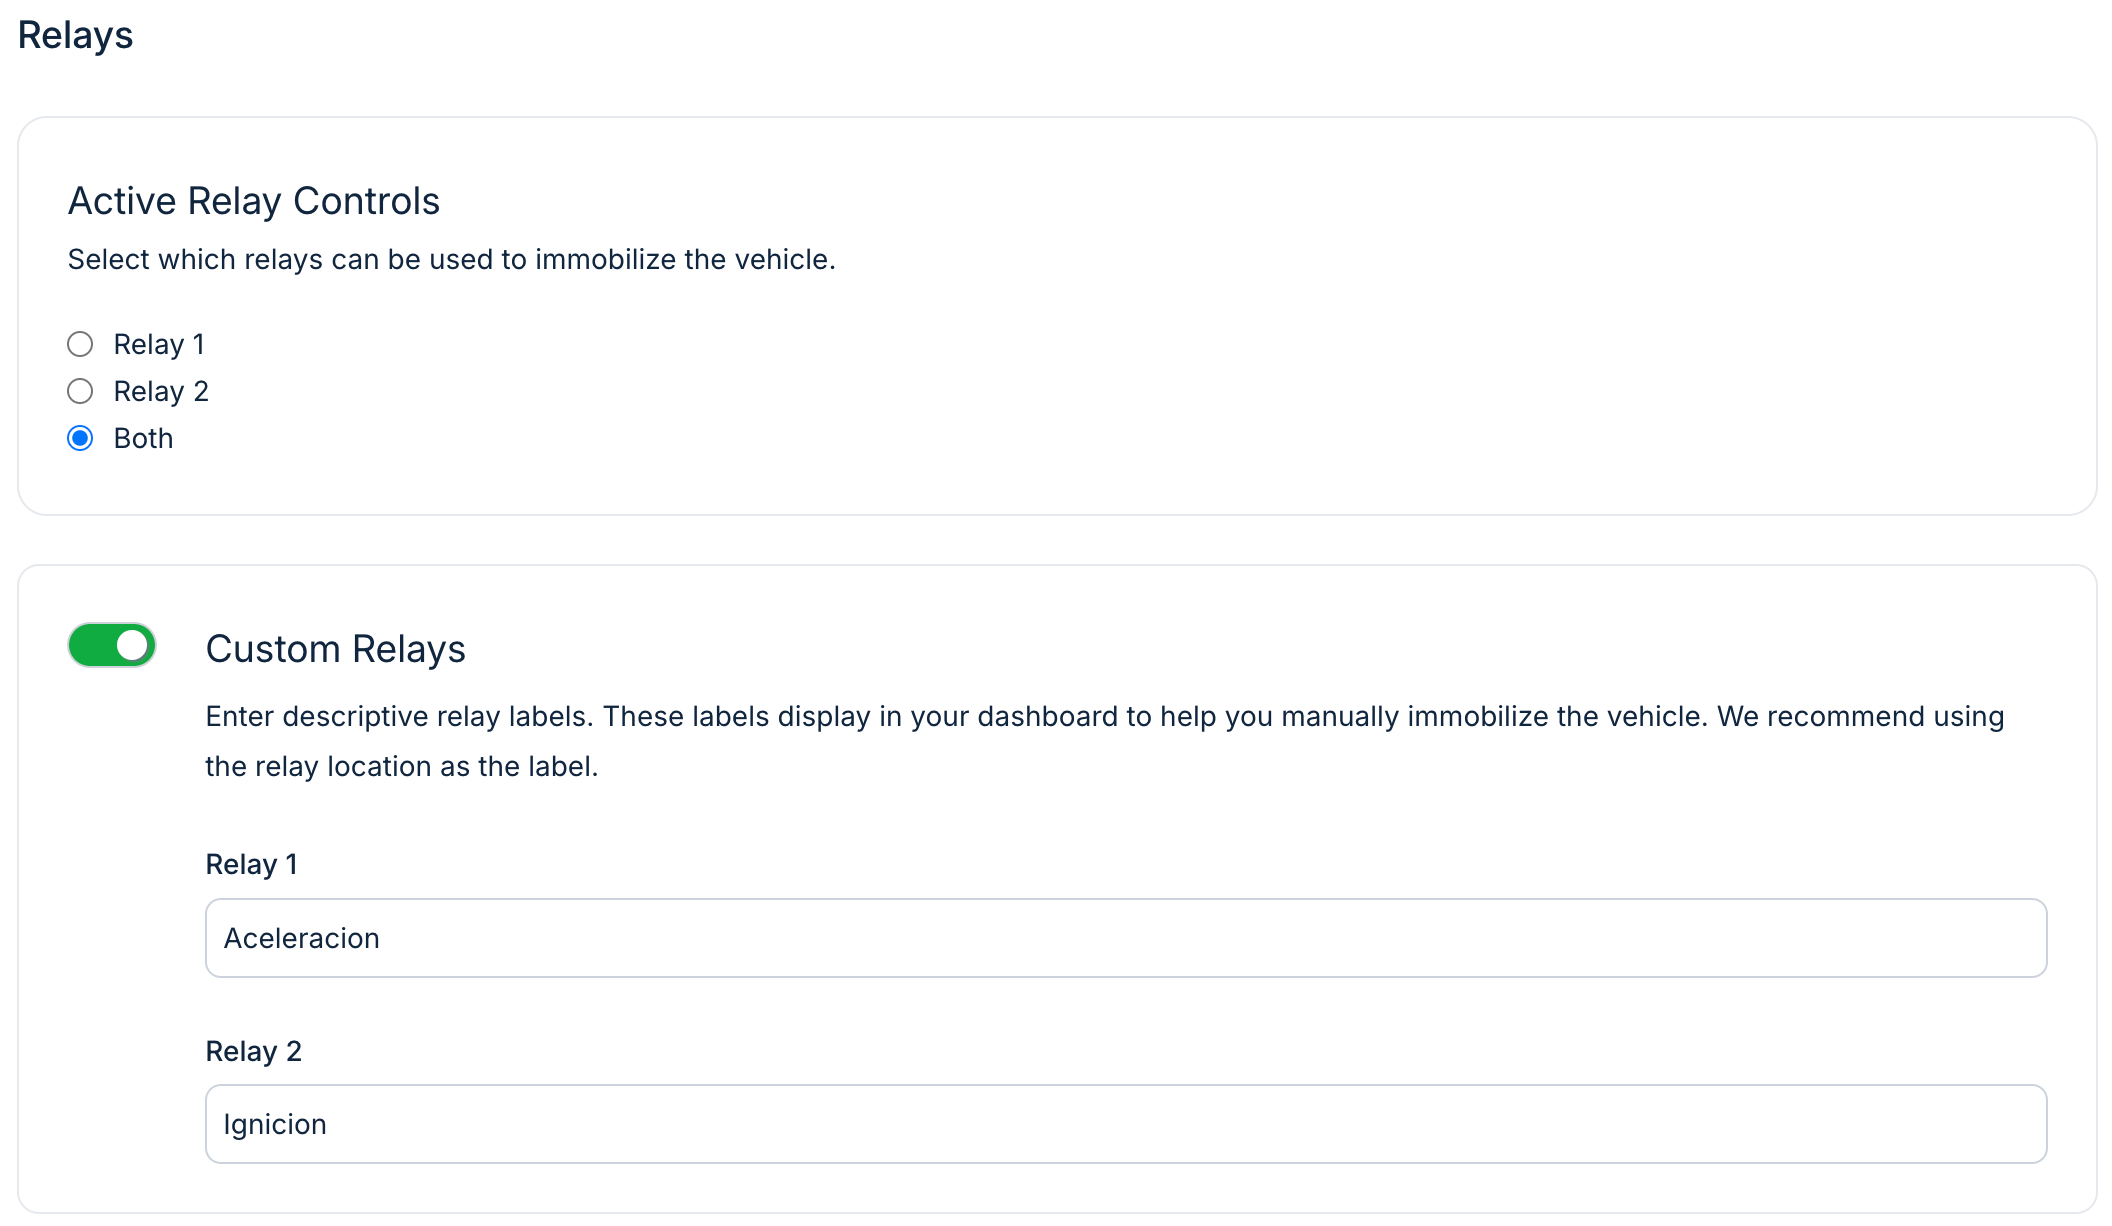2112x1226 pixels.
Task: Click the bold Relay 1 field label
Action: point(251,864)
